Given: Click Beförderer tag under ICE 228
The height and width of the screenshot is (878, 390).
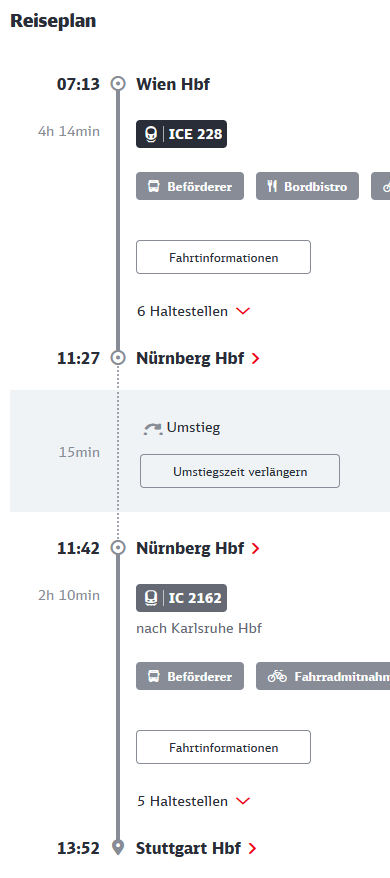Looking at the screenshot, I should [x=190, y=186].
